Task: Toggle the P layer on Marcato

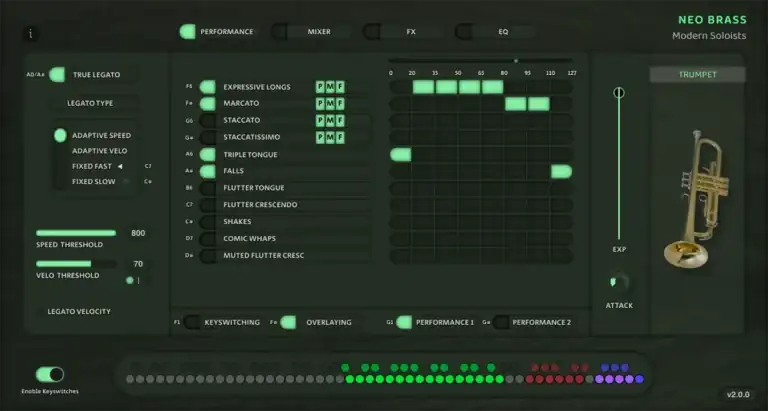Action: [x=320, y=104]
